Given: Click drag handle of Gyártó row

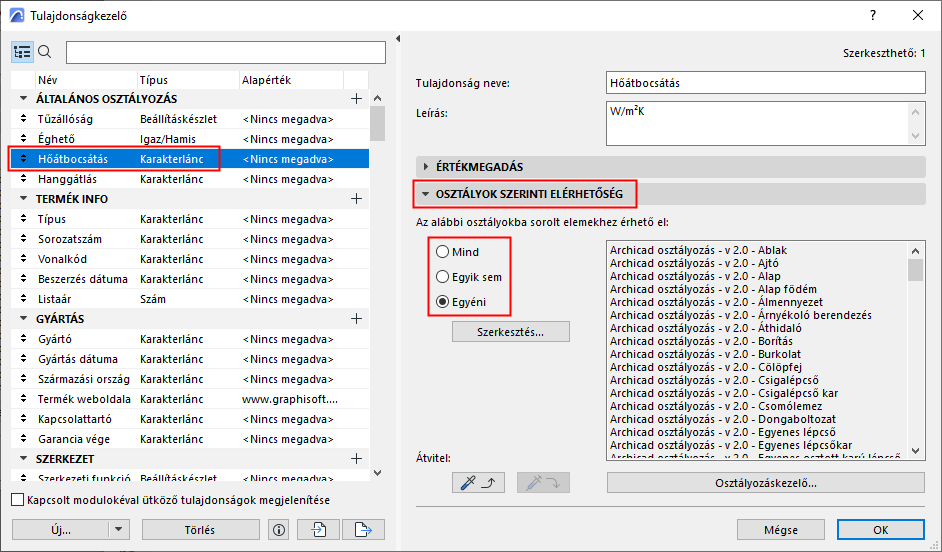Looking at the screenshot, I should tap(23, 339).
